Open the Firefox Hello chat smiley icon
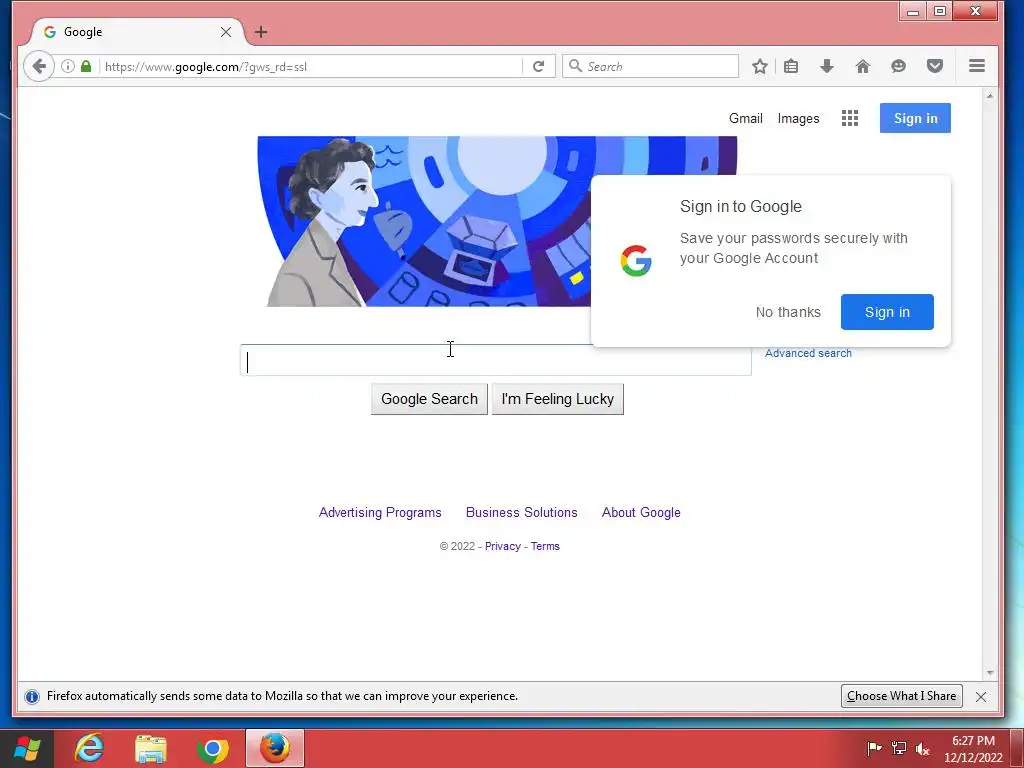The image size is (1024, 768). click(x=899, y=66)
